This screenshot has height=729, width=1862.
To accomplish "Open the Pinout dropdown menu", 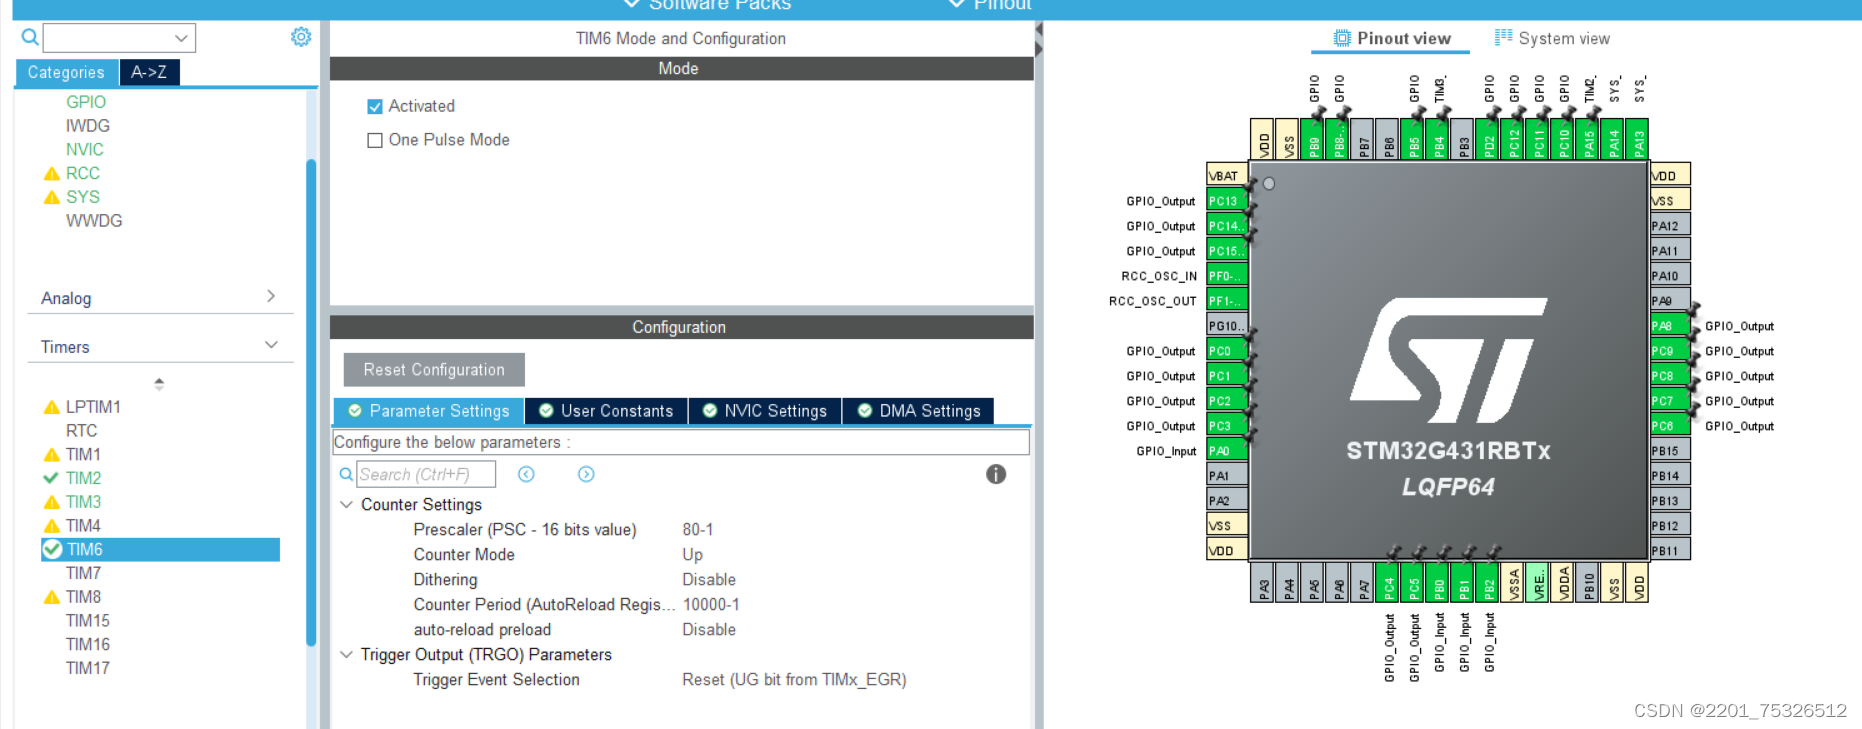I will point(990,6).
